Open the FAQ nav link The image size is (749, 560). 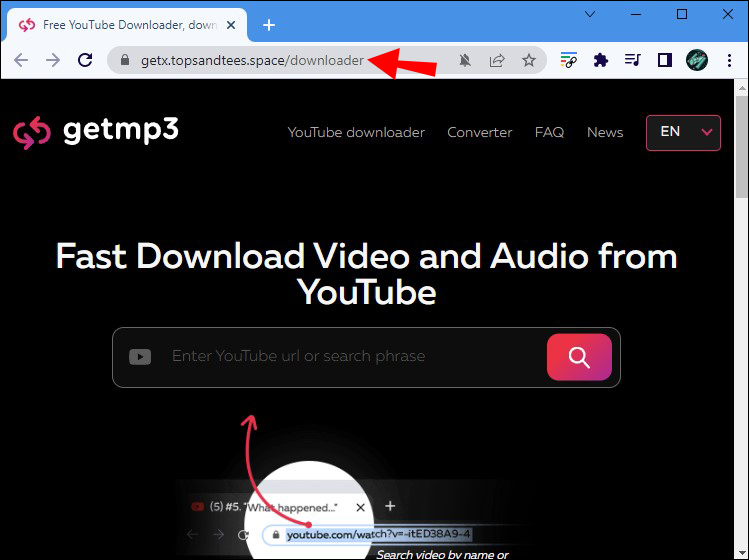click(549, 132)
